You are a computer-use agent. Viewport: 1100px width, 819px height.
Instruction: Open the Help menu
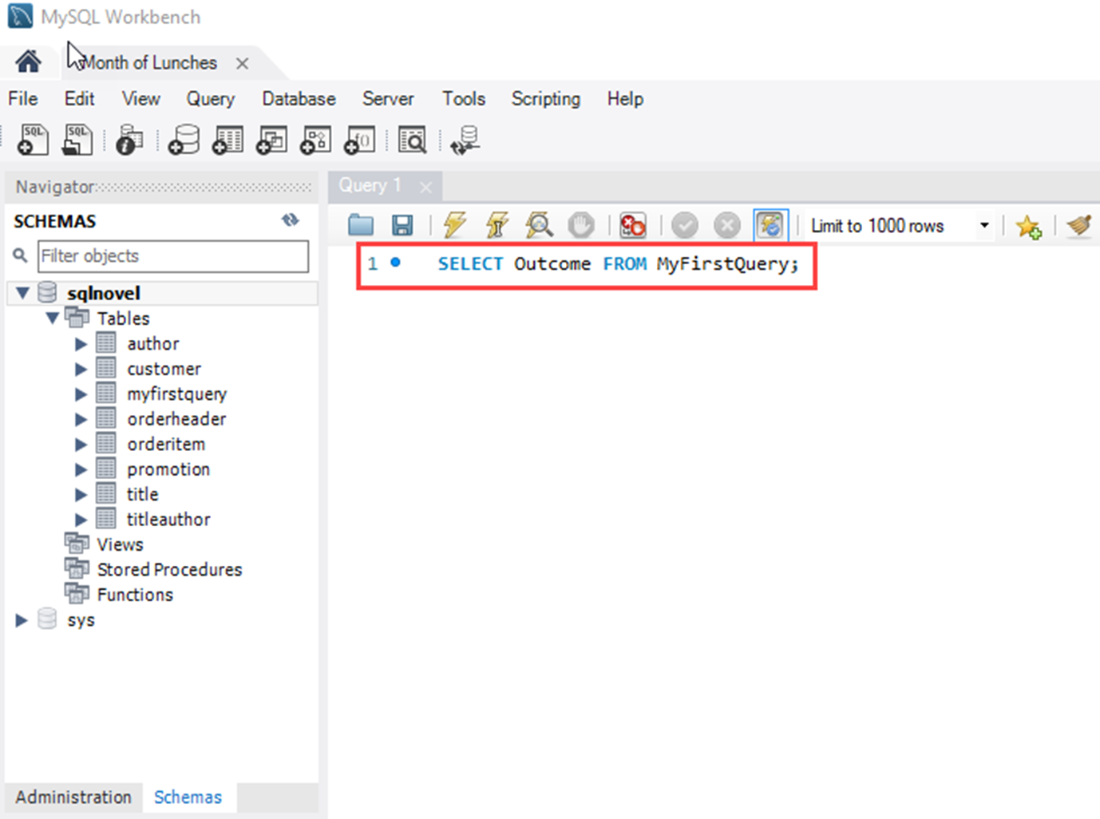click(625, 98)
